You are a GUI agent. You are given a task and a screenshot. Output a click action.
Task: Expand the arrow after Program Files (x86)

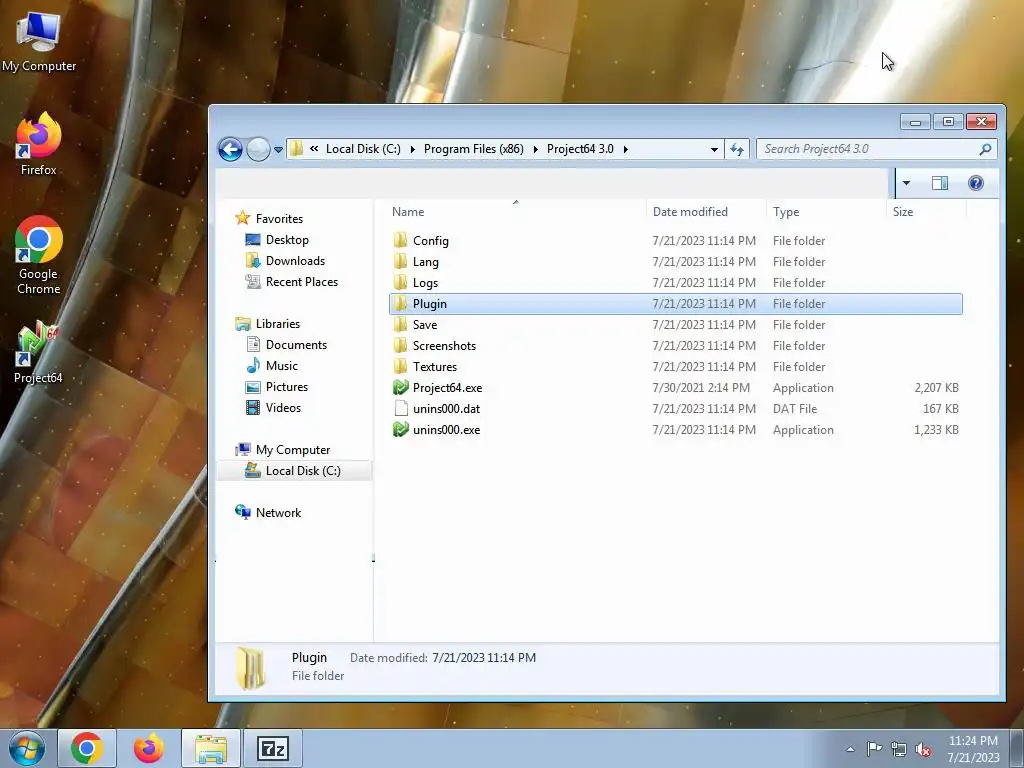pos(535,150)
